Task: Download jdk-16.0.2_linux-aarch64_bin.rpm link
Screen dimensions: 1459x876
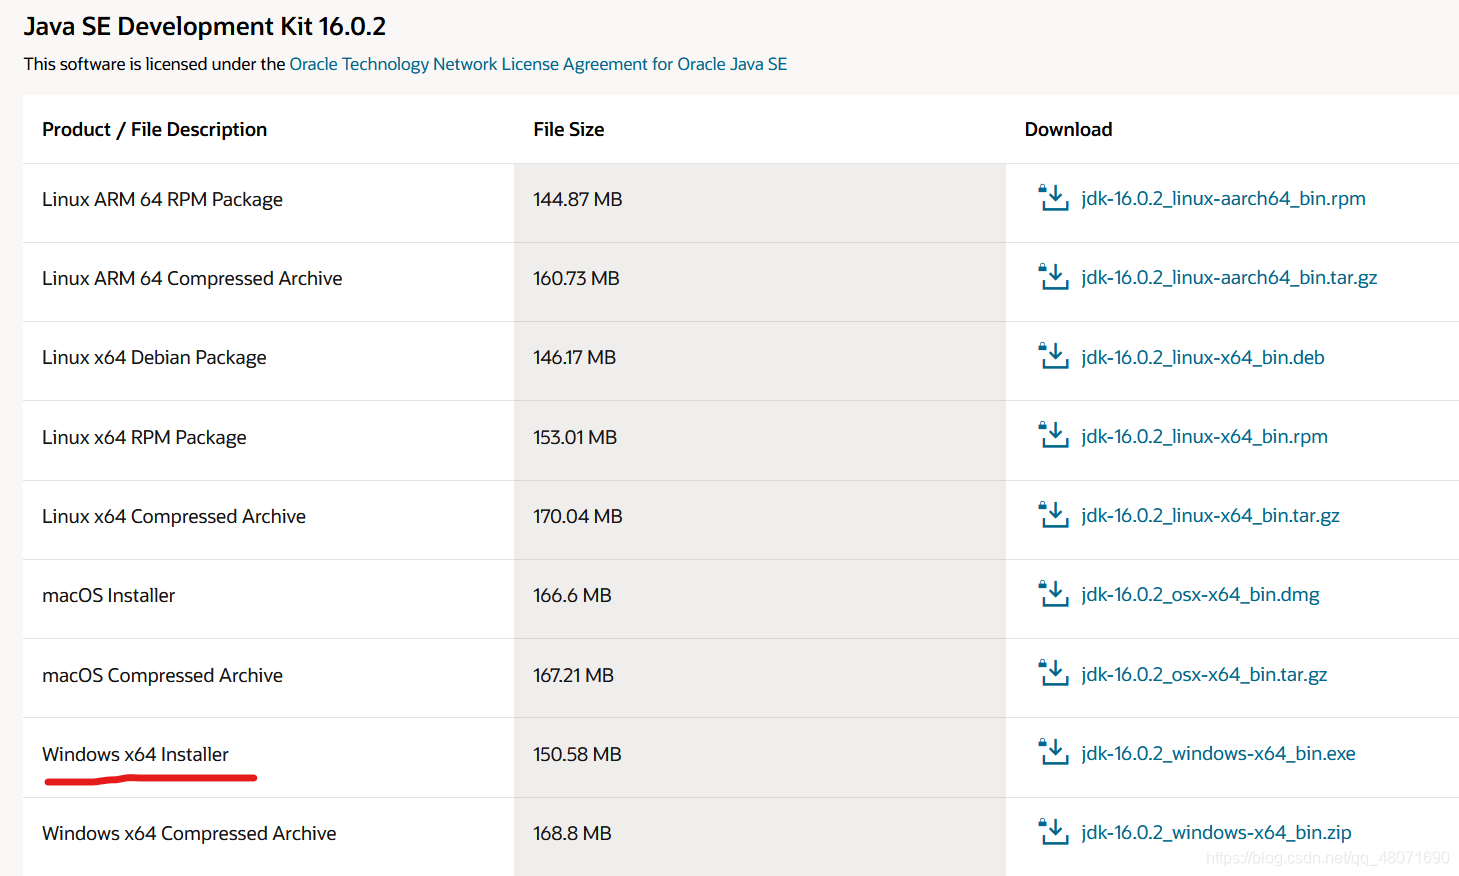Action: (1223, 198)
